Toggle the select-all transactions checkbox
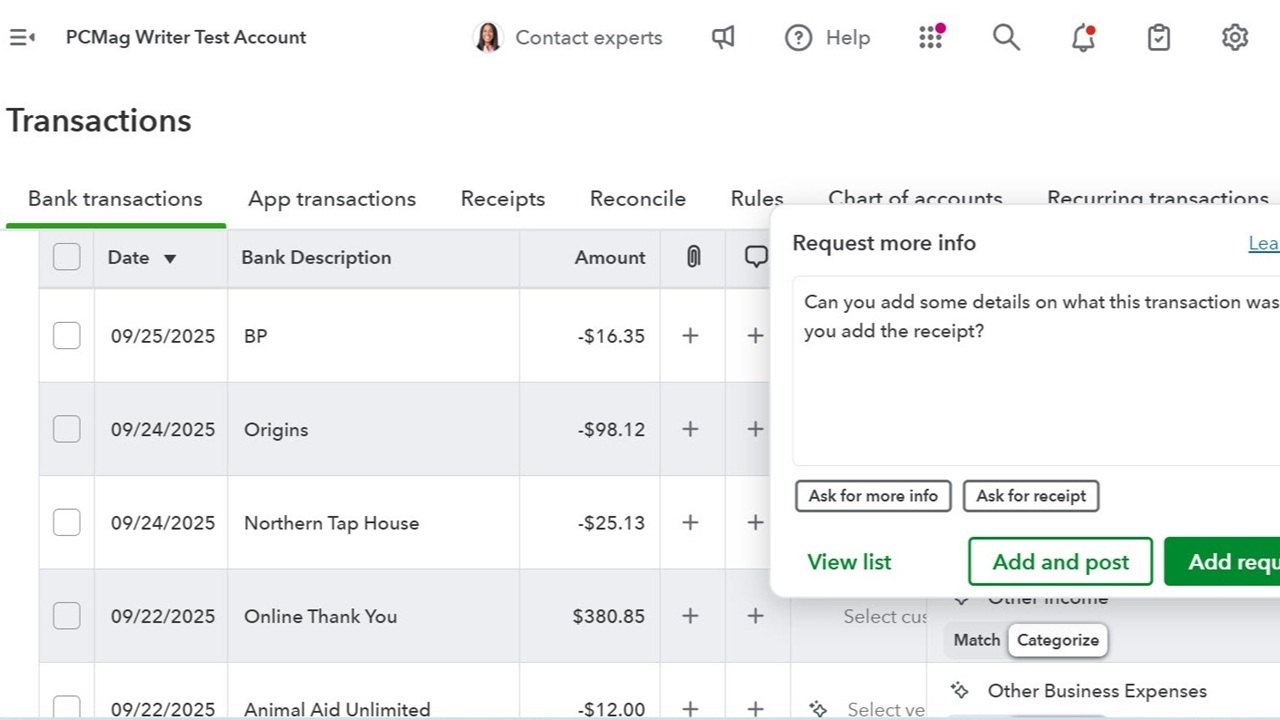Image resolution: width=1280 pixels, height=720 pixels. (67, 257)
